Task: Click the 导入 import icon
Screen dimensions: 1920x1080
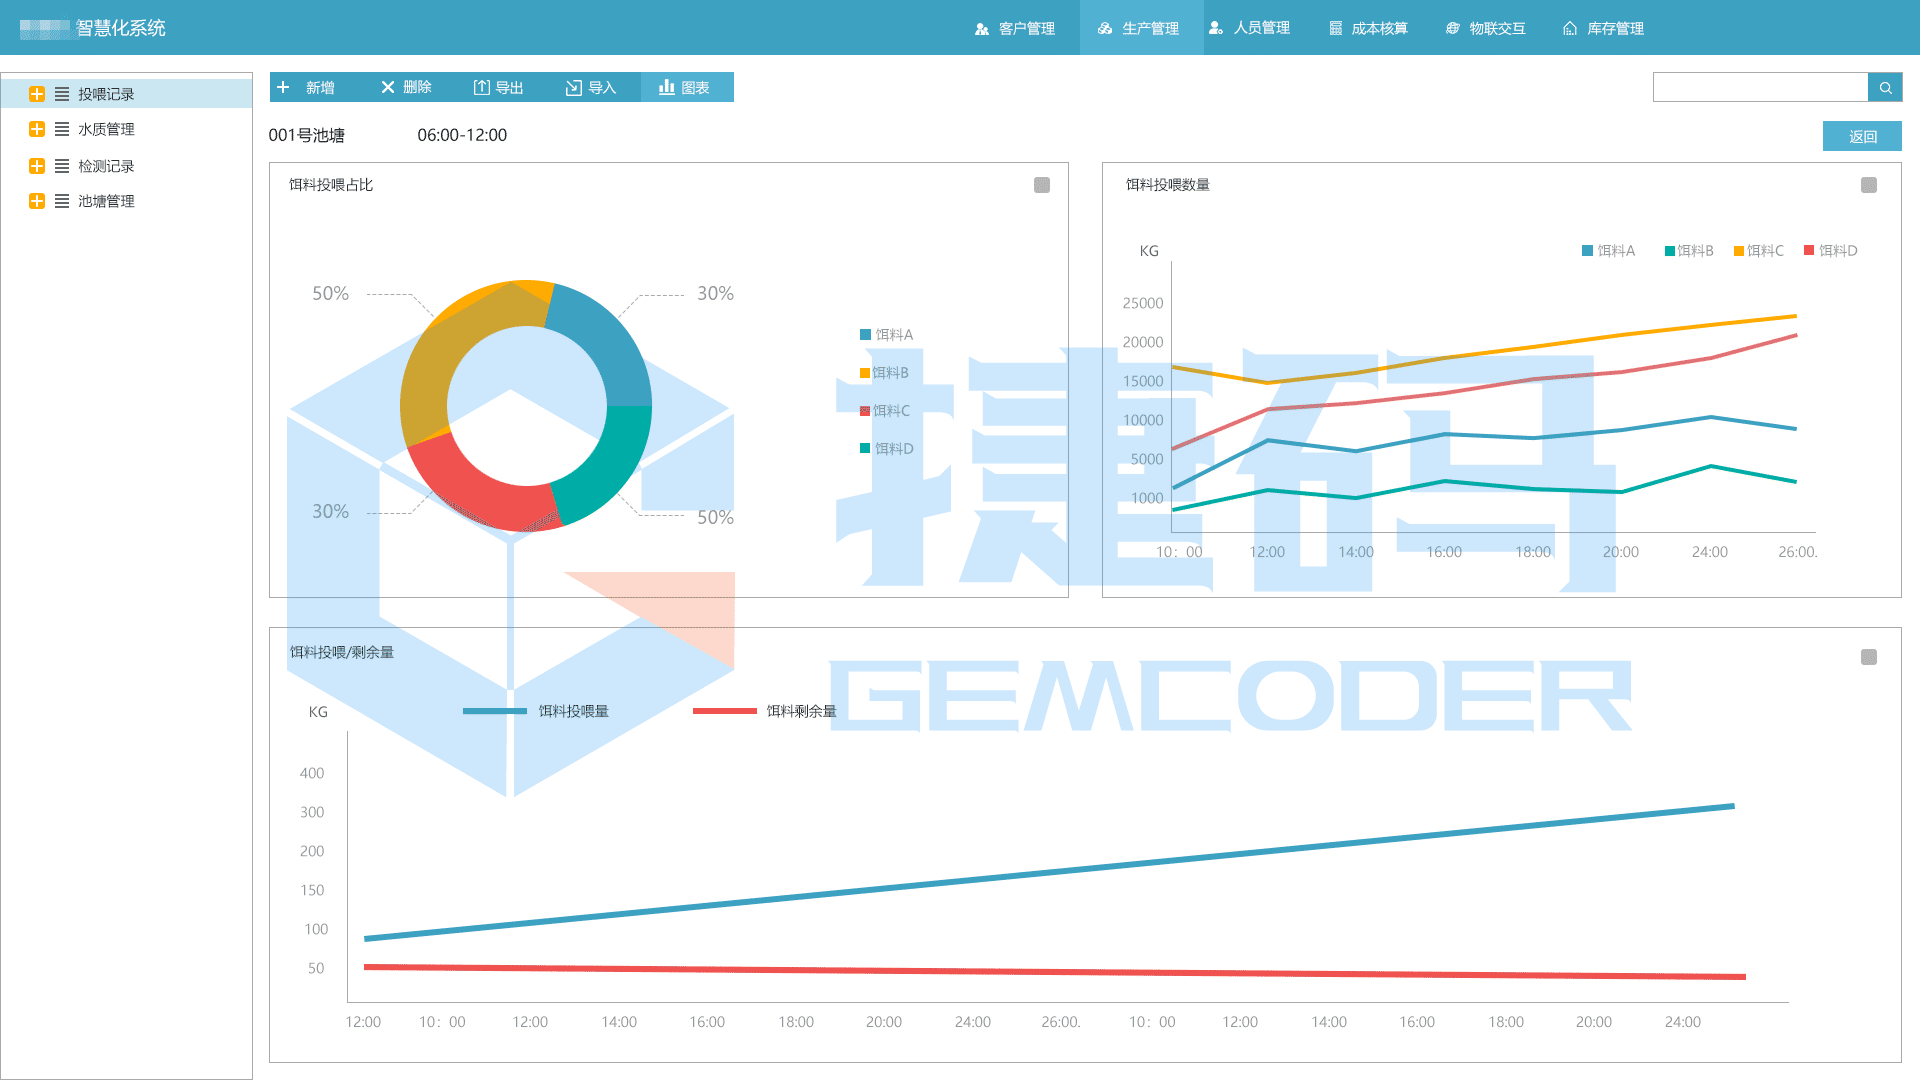Action: [x=573, y=88]
